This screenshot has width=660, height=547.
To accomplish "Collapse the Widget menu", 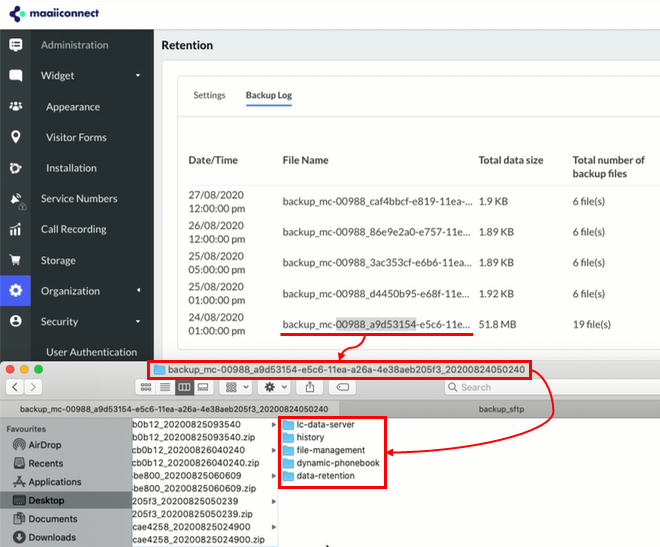I will (90, 75).
